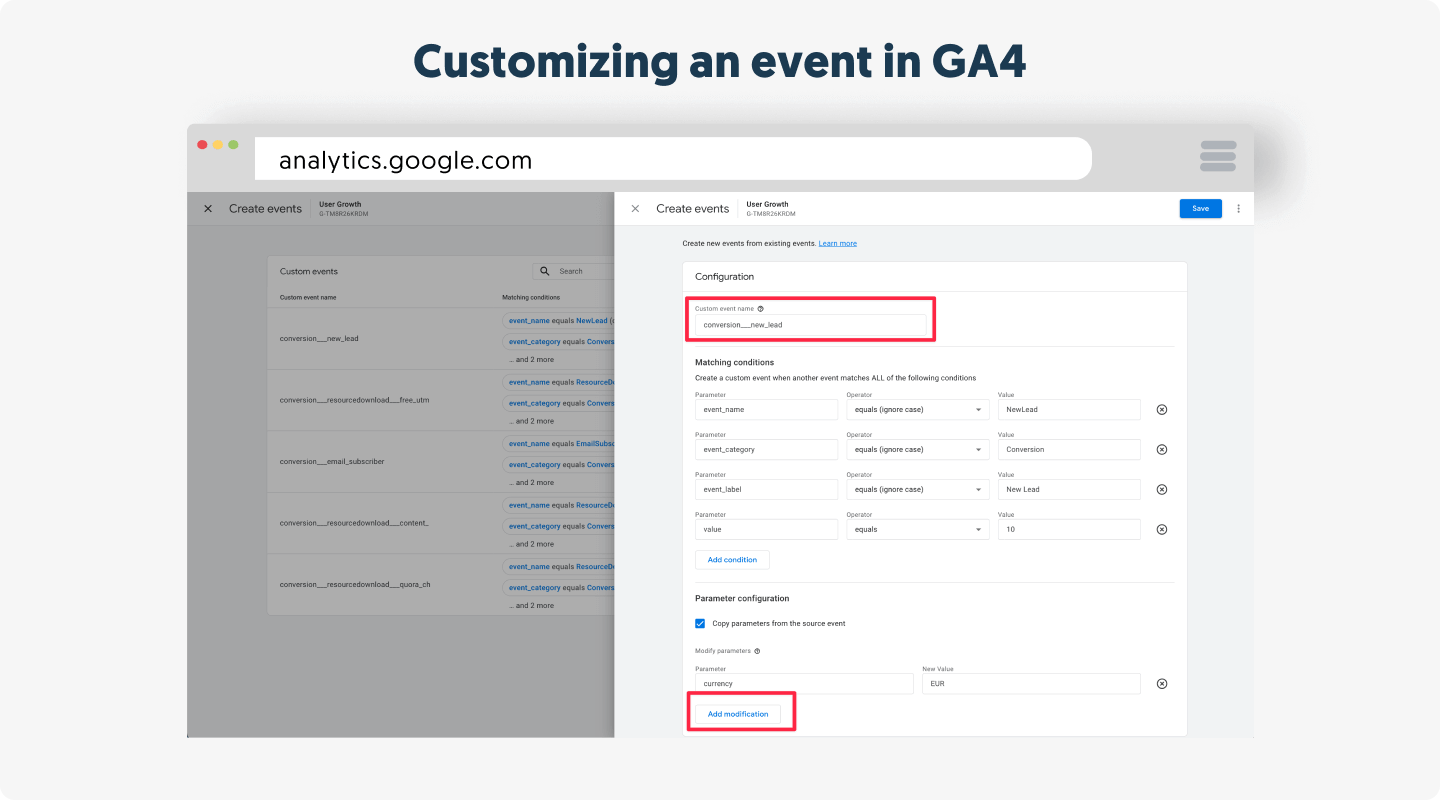The height and width of the screenshot is (800, 1440).
Task: Click the browser hamburger menu icon
Action: [x=1217, y=157]
